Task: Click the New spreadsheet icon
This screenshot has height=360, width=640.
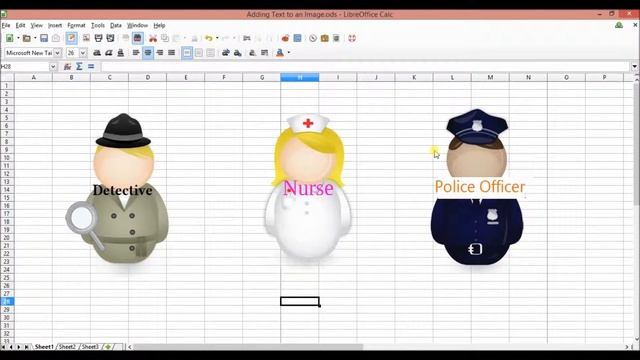Action: click(x=9, y=38)
